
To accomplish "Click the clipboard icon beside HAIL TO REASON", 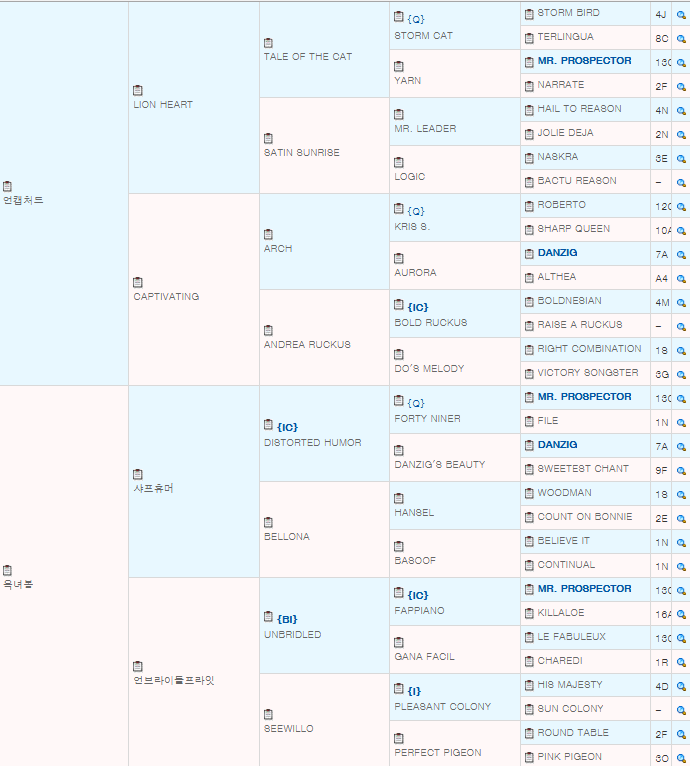I will click(x=529, y=110).
